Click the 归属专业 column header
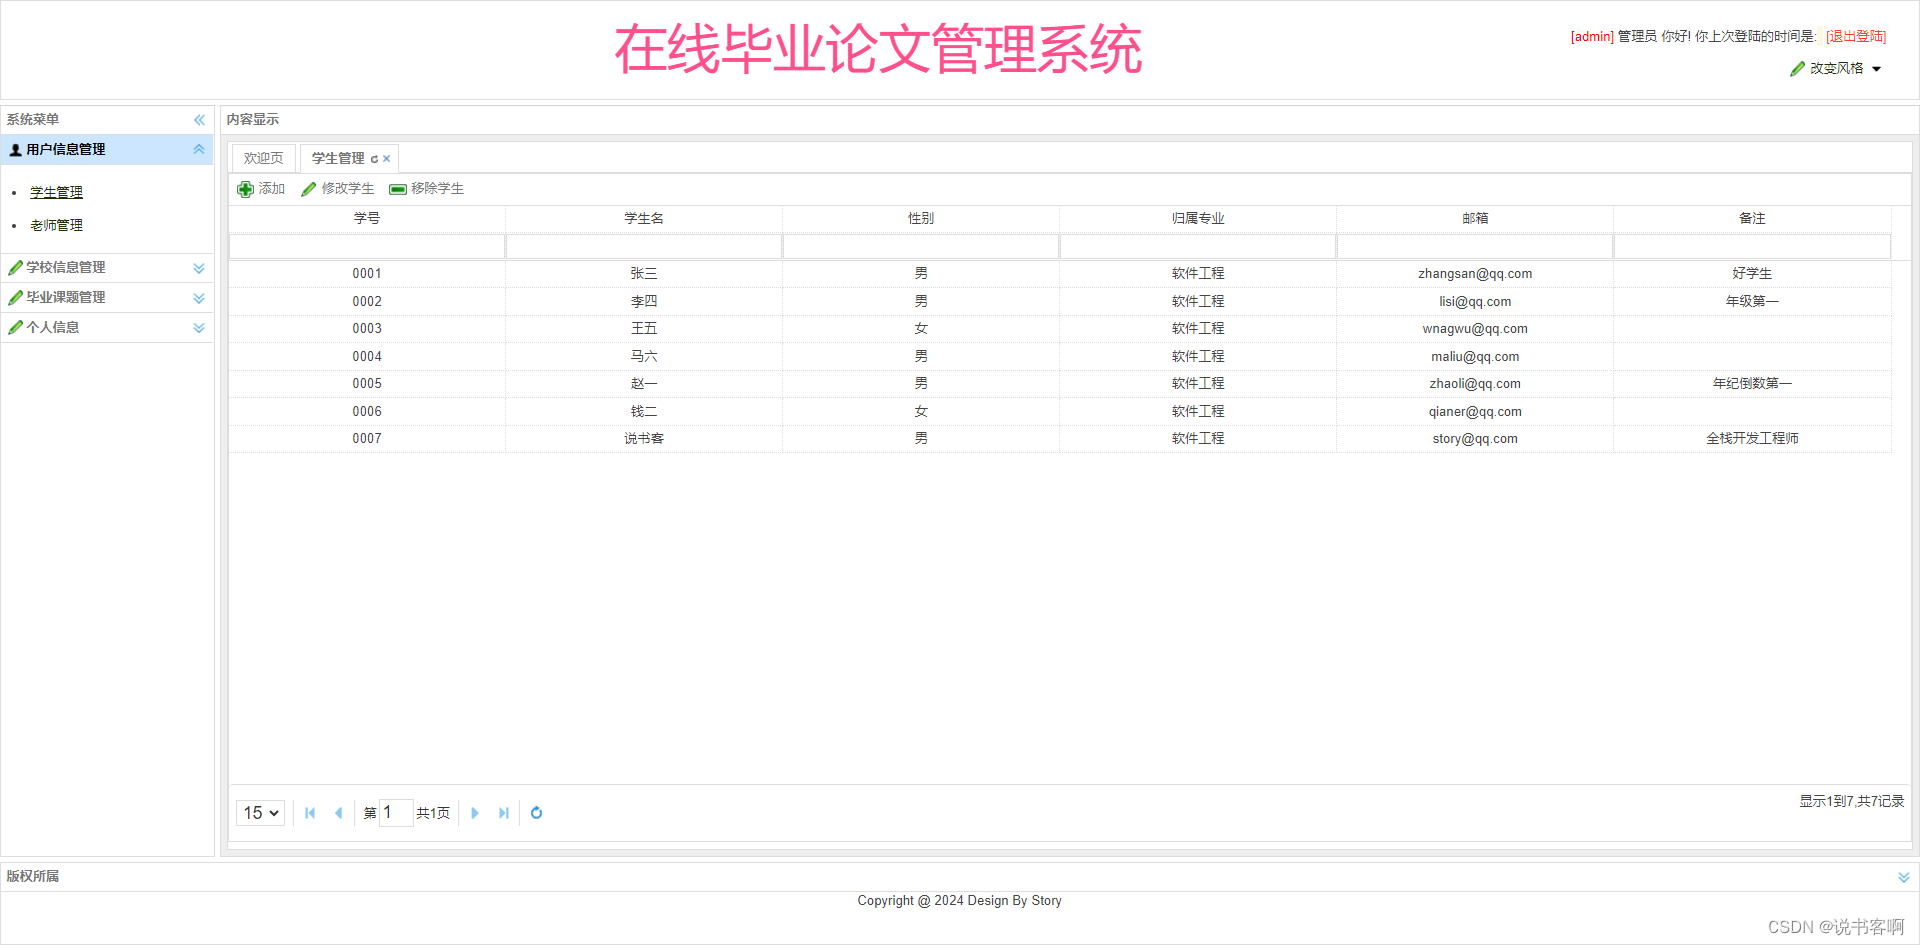 [1198, 219]
